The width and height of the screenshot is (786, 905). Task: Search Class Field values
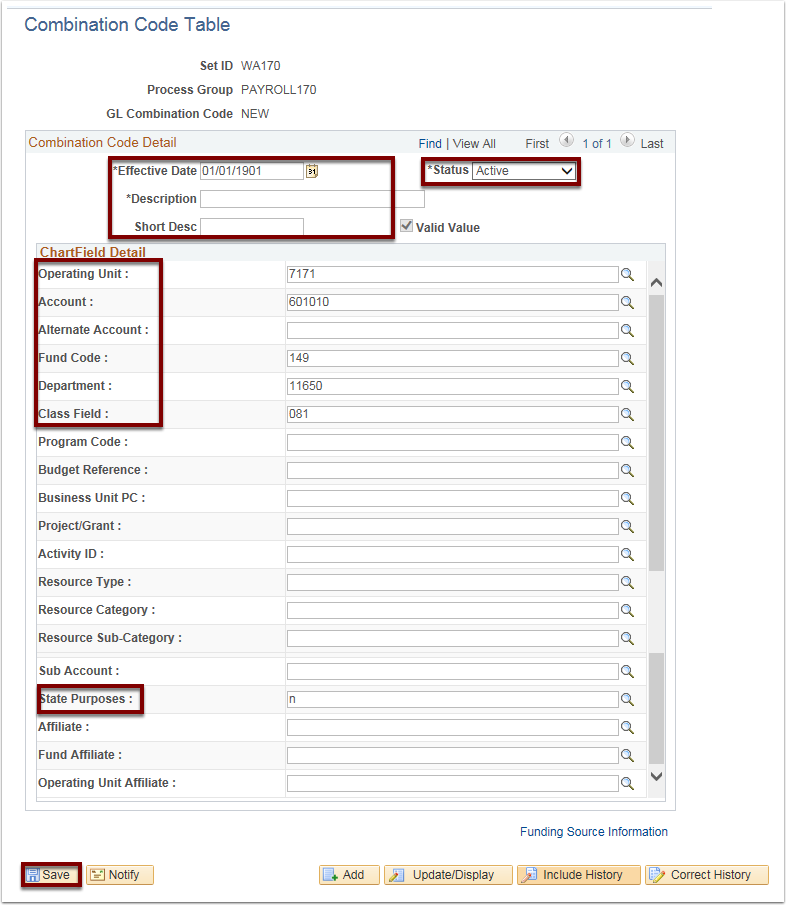coord(627,414)
